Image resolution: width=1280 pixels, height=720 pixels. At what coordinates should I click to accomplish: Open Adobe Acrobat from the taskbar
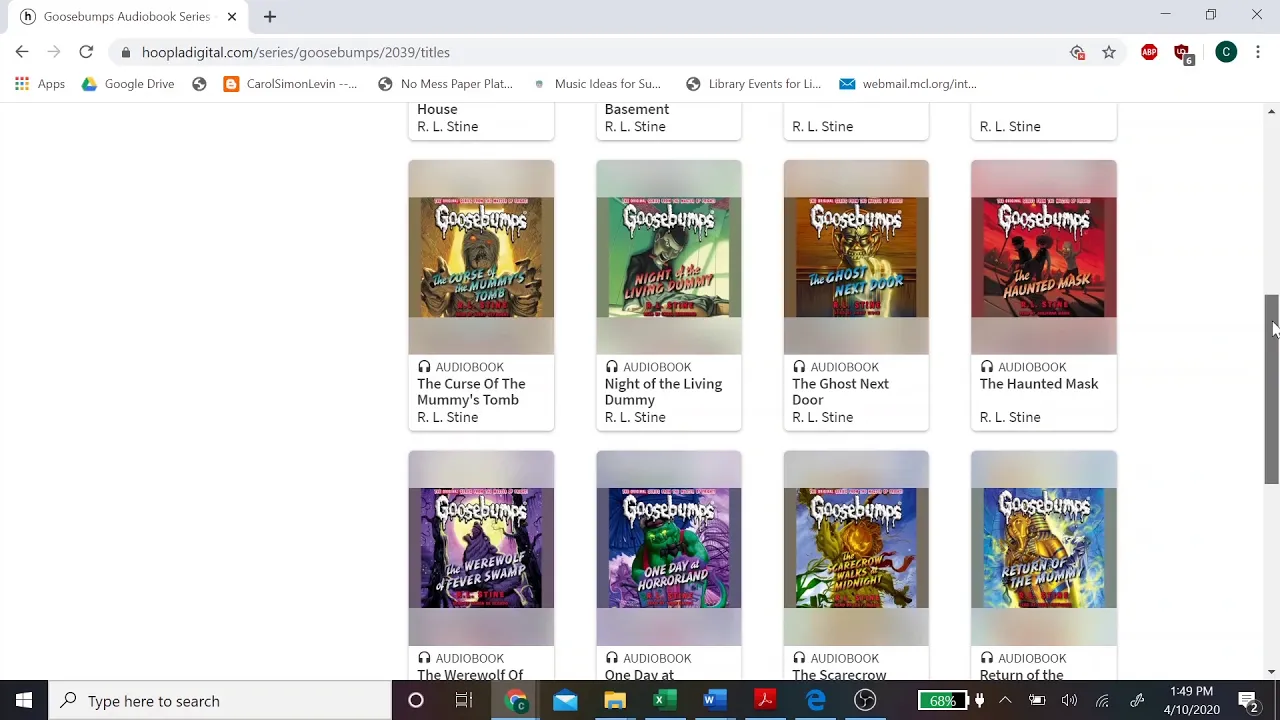click(765, 701)
